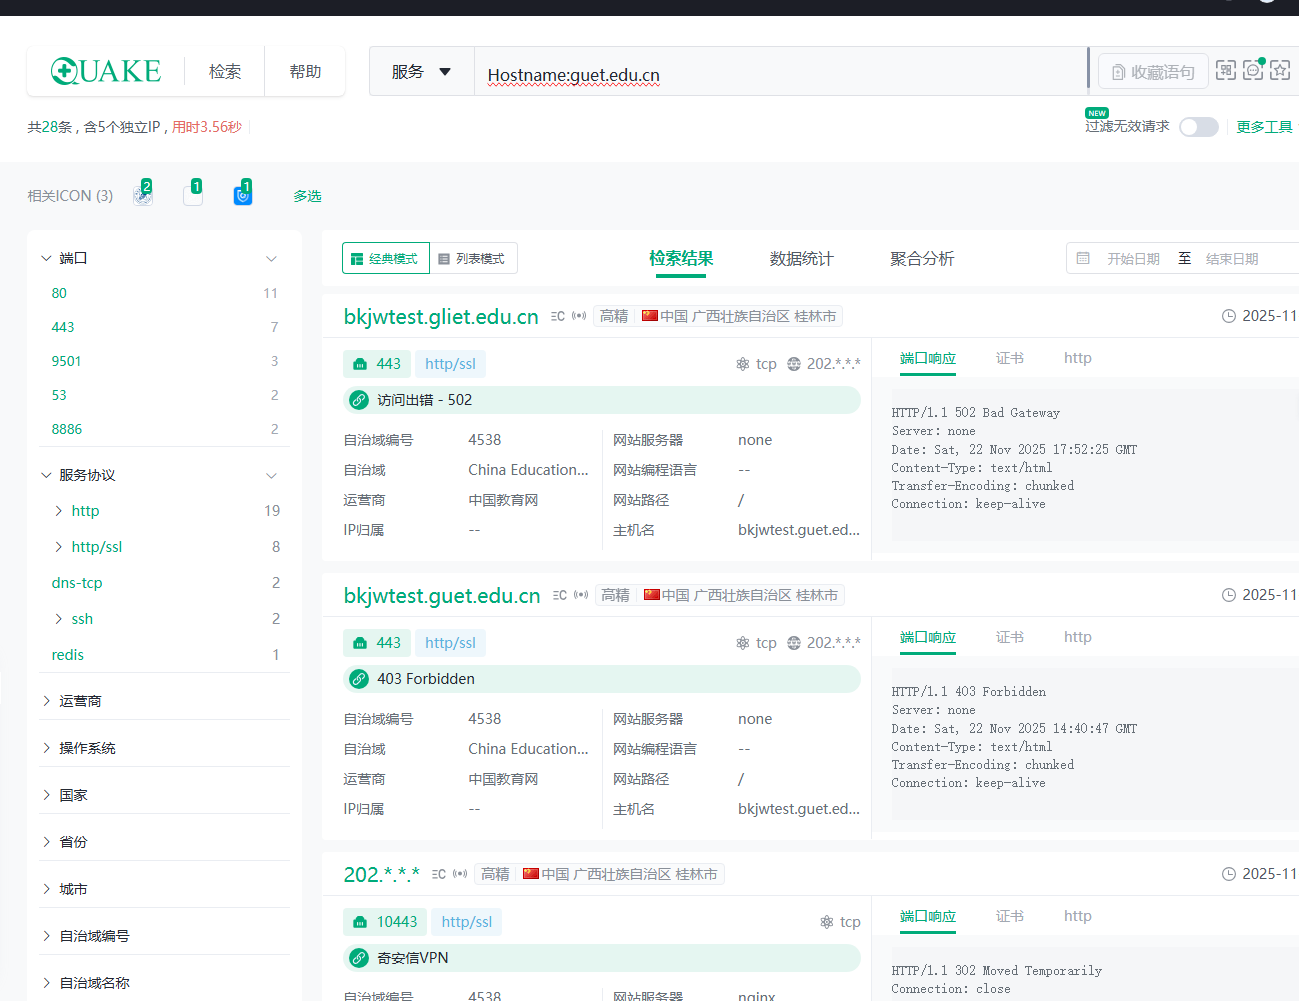Click the ΞC icon beside 202.*.*.* title

[439, 874]
